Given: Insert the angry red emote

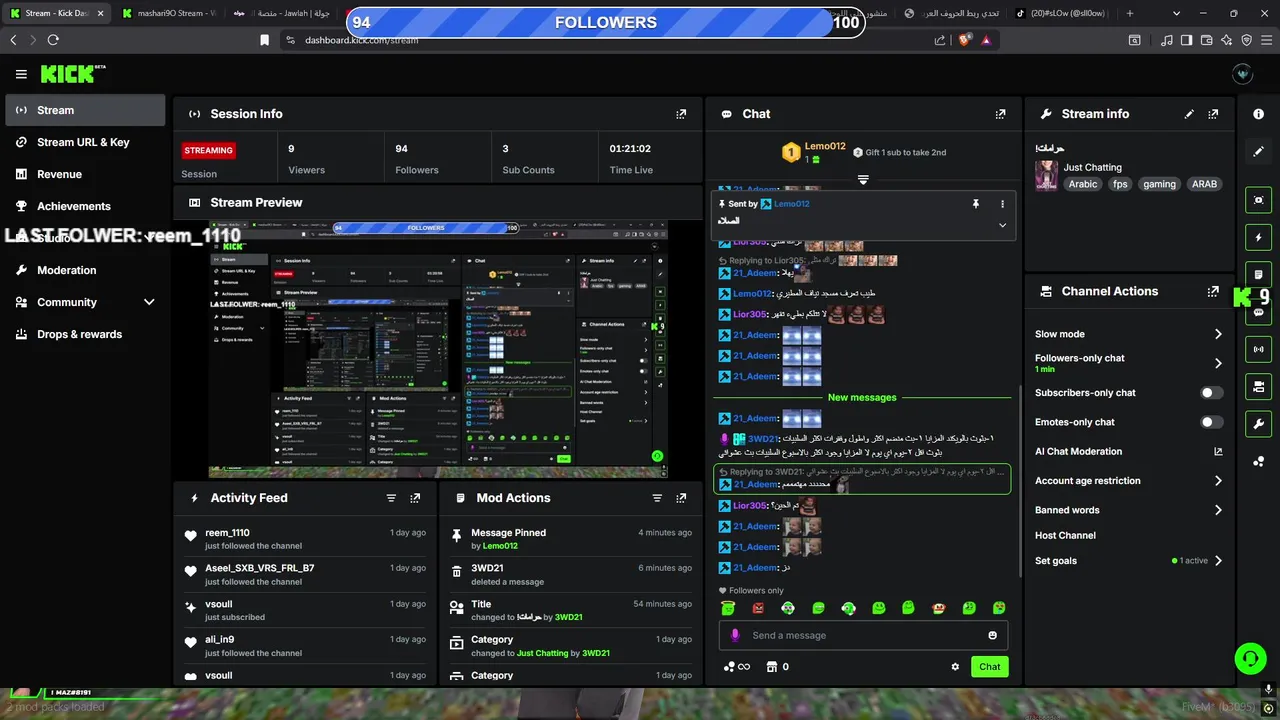Looking at the screenshot, I should pos(758,608).
